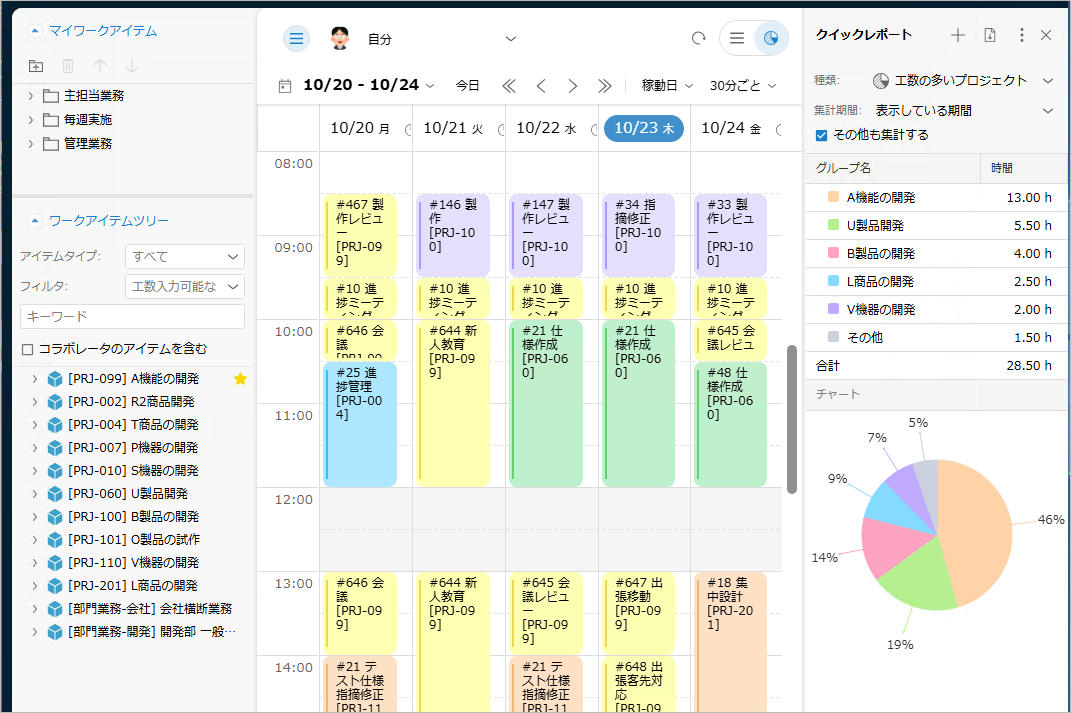Click the キーワード search field
The width and height of the screenshot is (1071, 713).
click(132, 317)
